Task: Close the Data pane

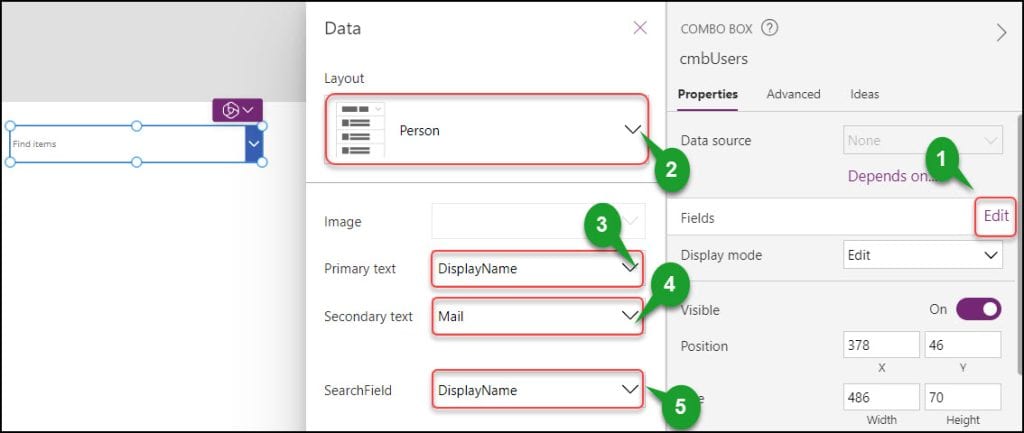Action: point(640,27)
